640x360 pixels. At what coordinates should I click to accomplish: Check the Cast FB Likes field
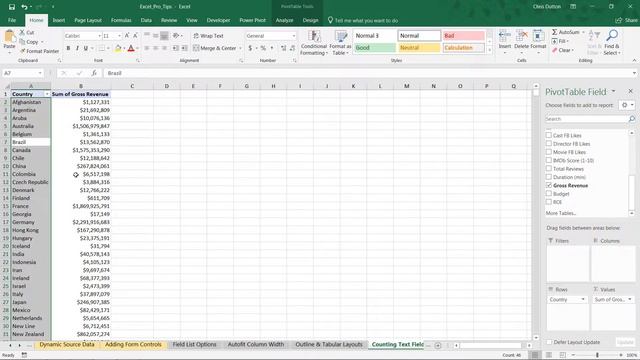click(x=549, y=135)
